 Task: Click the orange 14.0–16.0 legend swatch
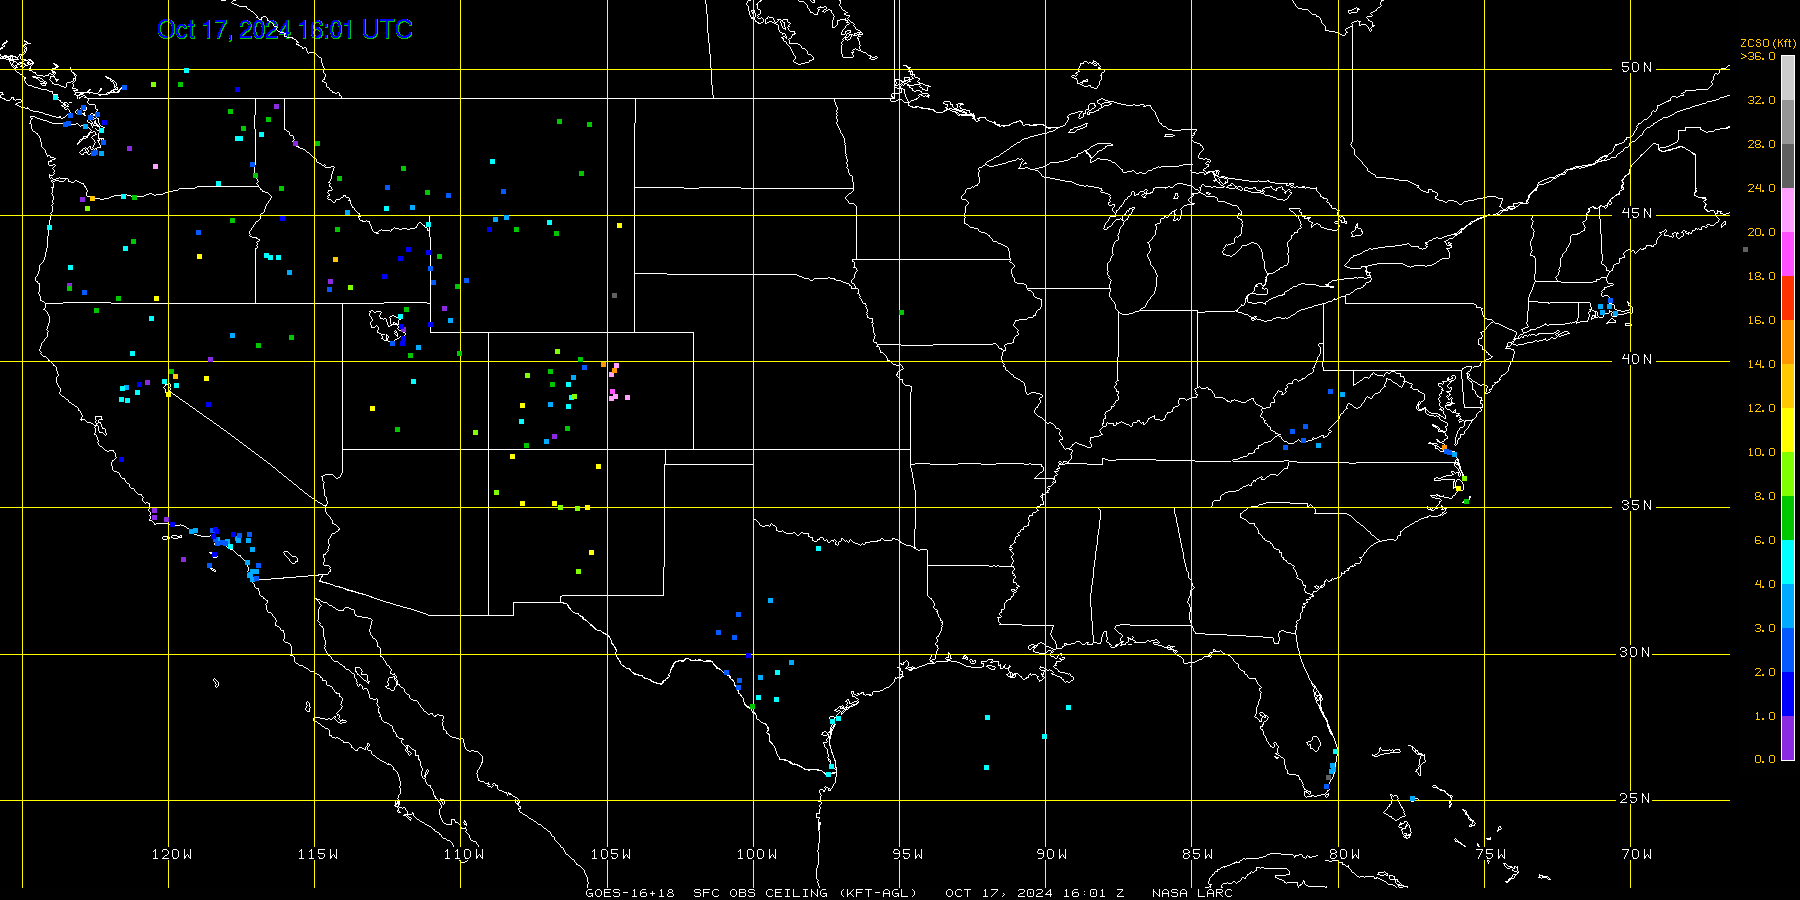click(x=1788, y=342)
